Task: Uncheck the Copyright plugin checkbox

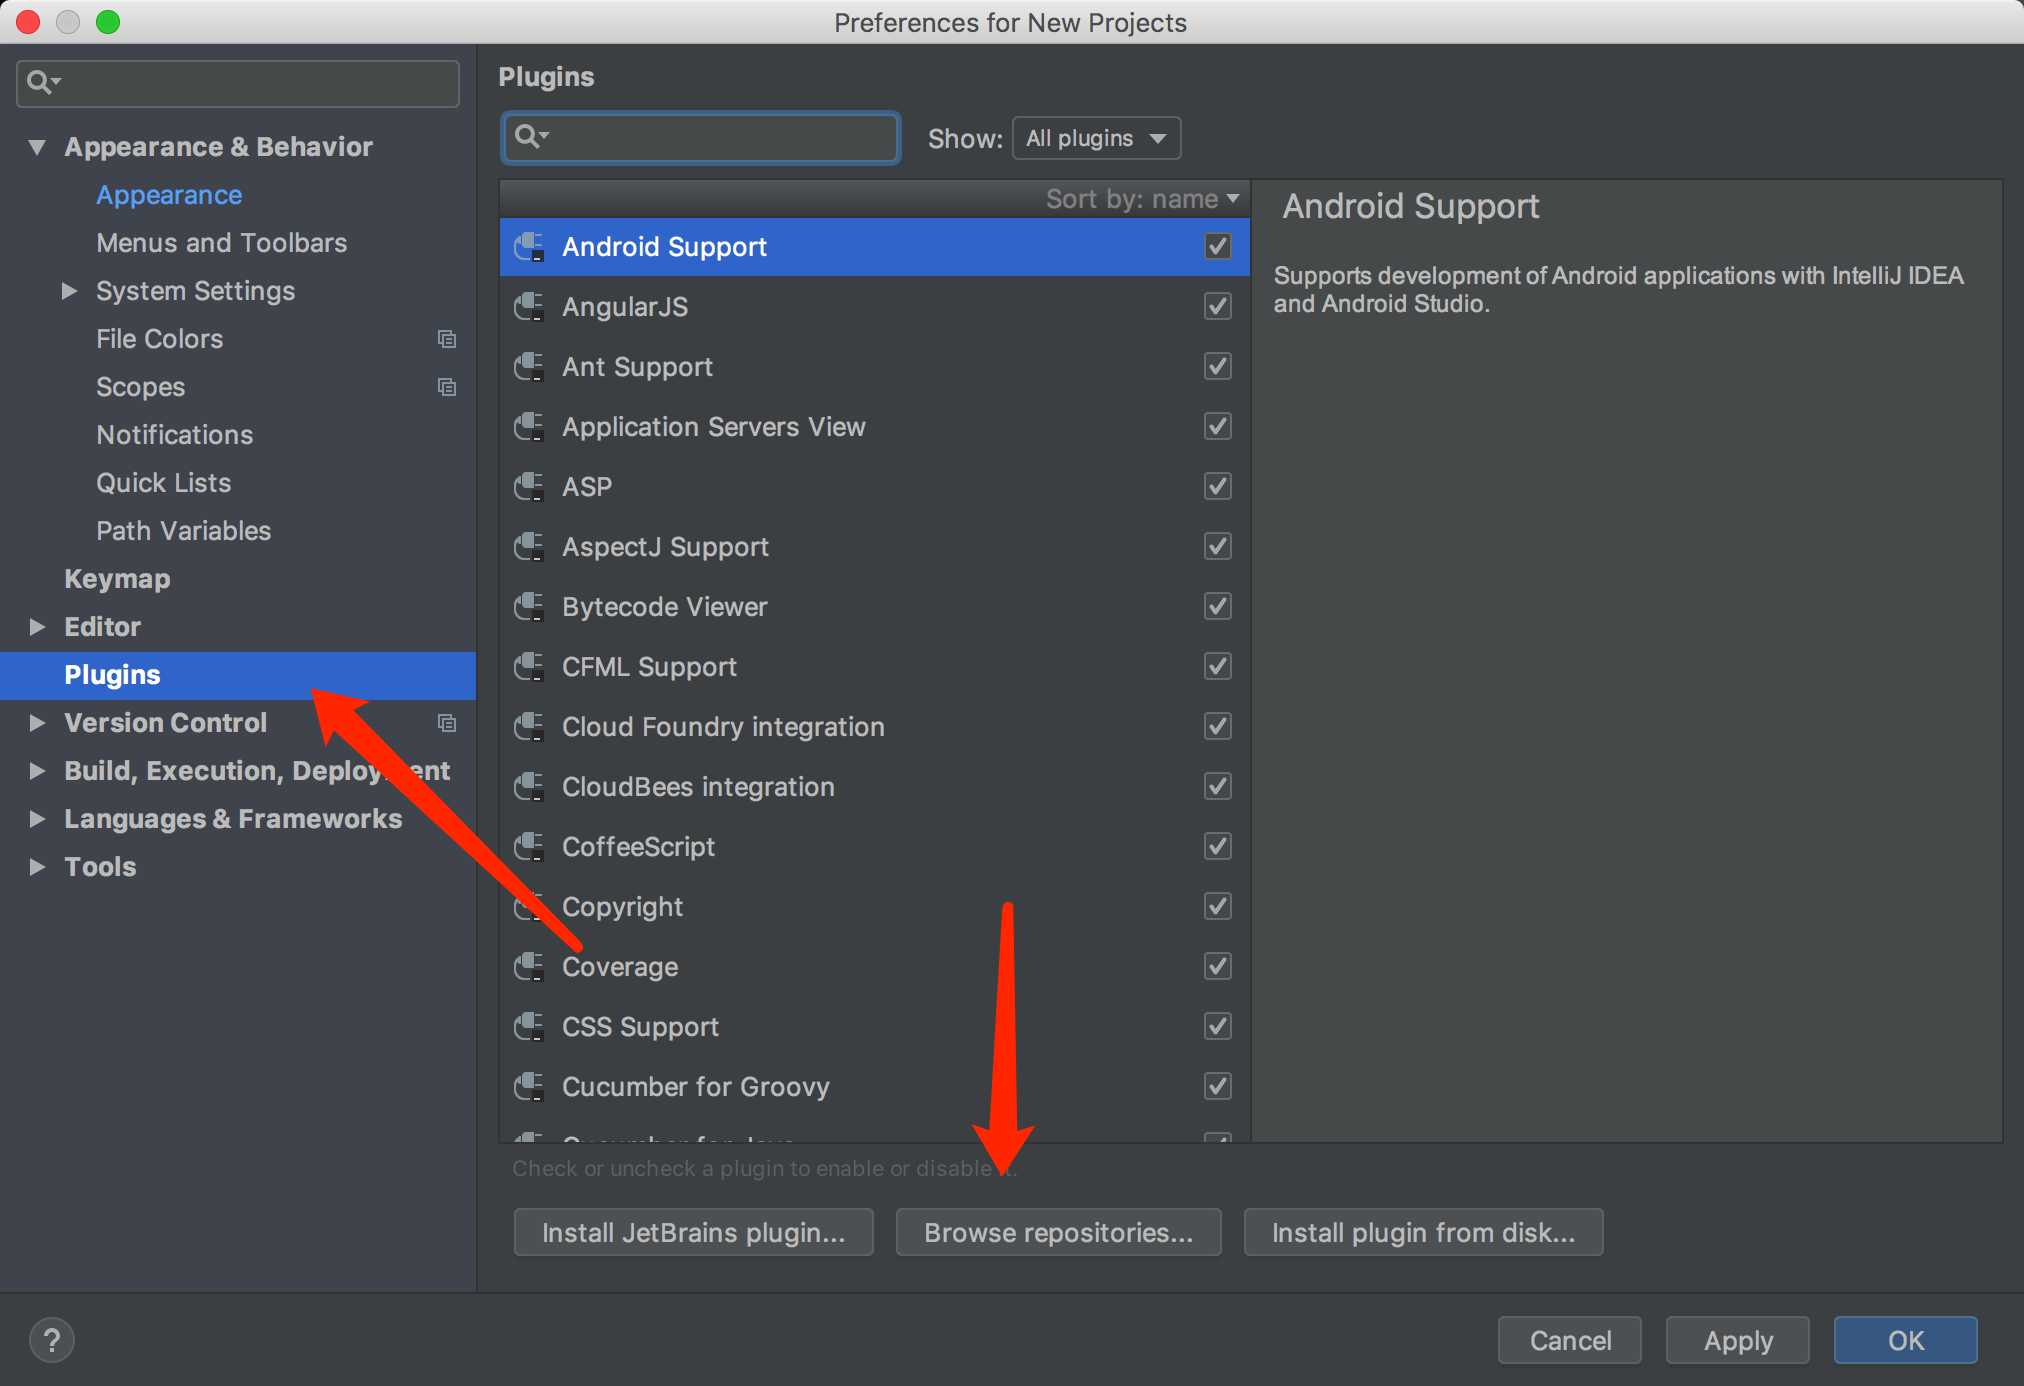Action: [1218, 906]
